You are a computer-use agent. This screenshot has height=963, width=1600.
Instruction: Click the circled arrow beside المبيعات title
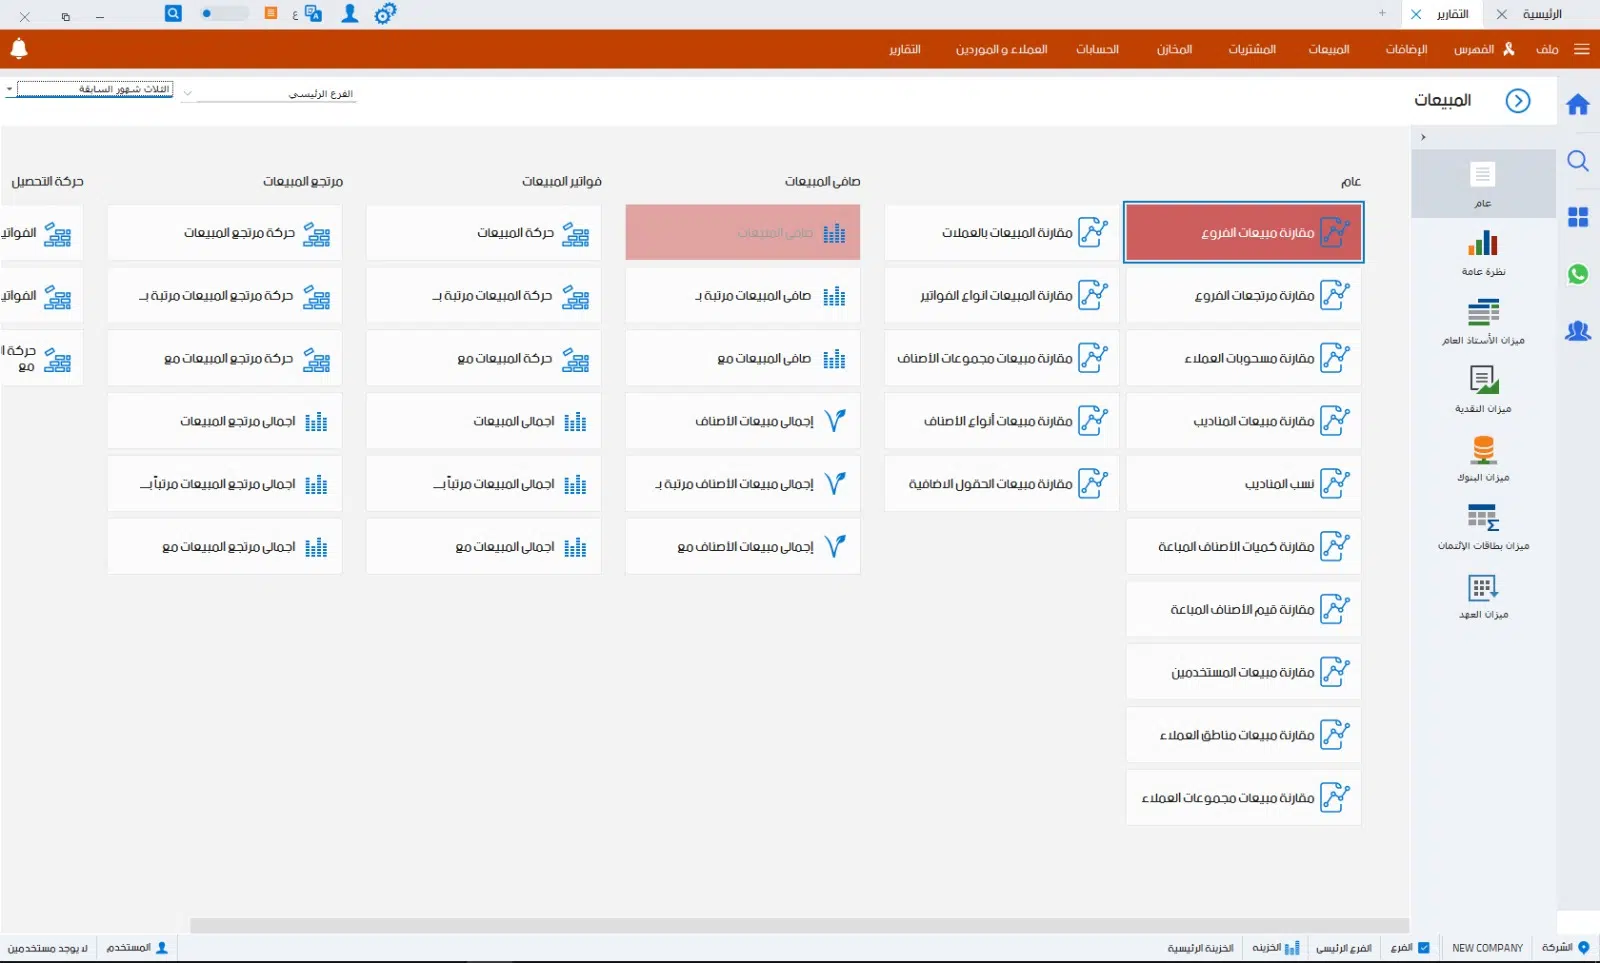pyautogui.click(x=1517, y=101)
